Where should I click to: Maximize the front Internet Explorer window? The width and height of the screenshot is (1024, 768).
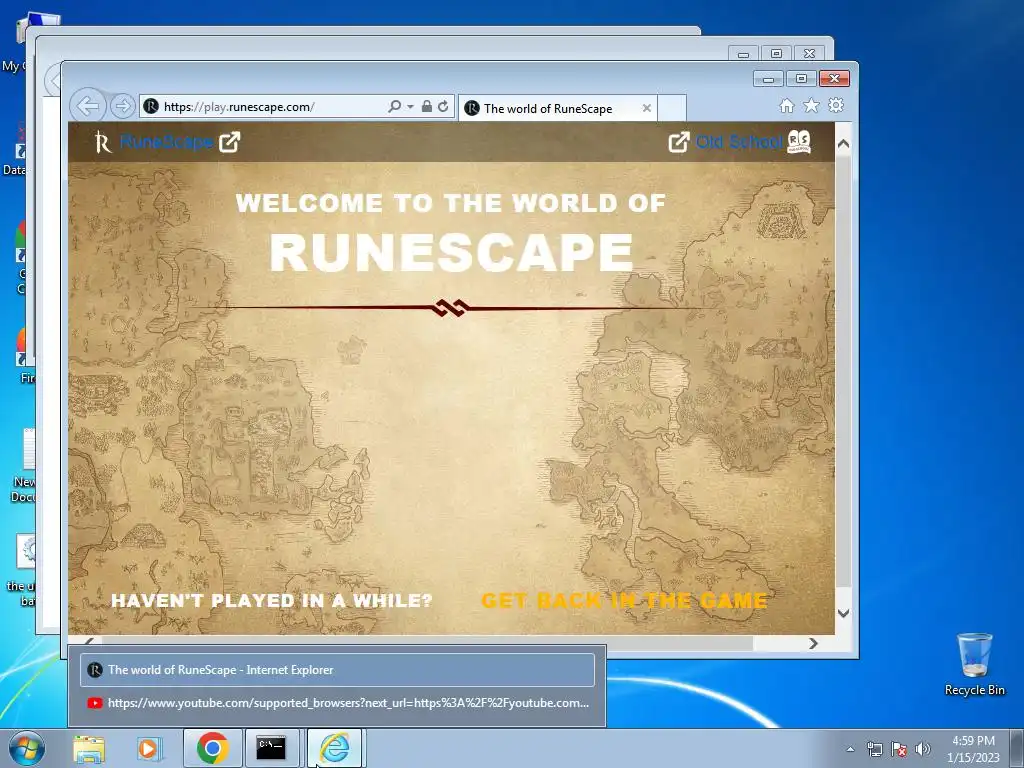click(x=801, y=79)
